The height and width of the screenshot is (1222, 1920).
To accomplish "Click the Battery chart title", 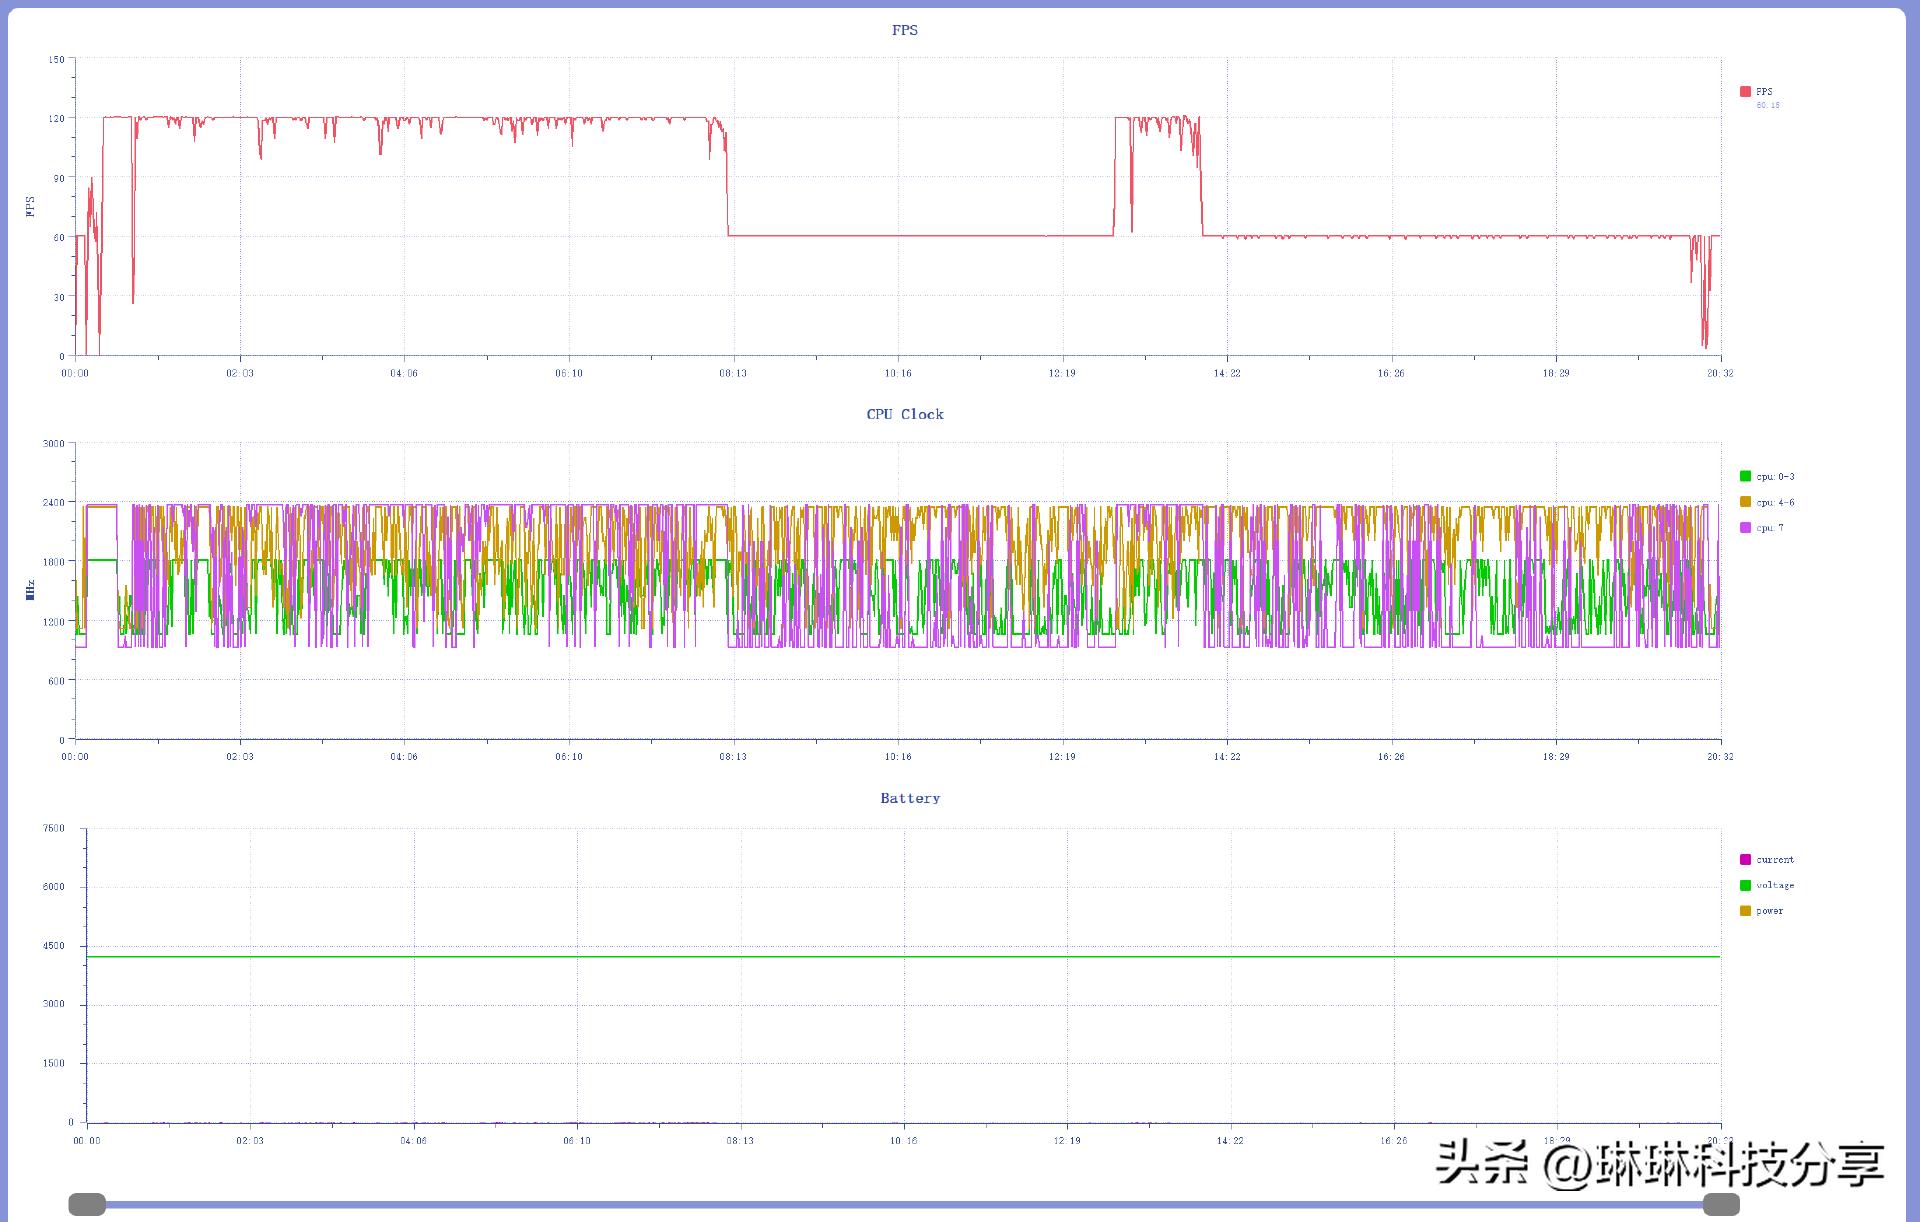I will 909,798.
